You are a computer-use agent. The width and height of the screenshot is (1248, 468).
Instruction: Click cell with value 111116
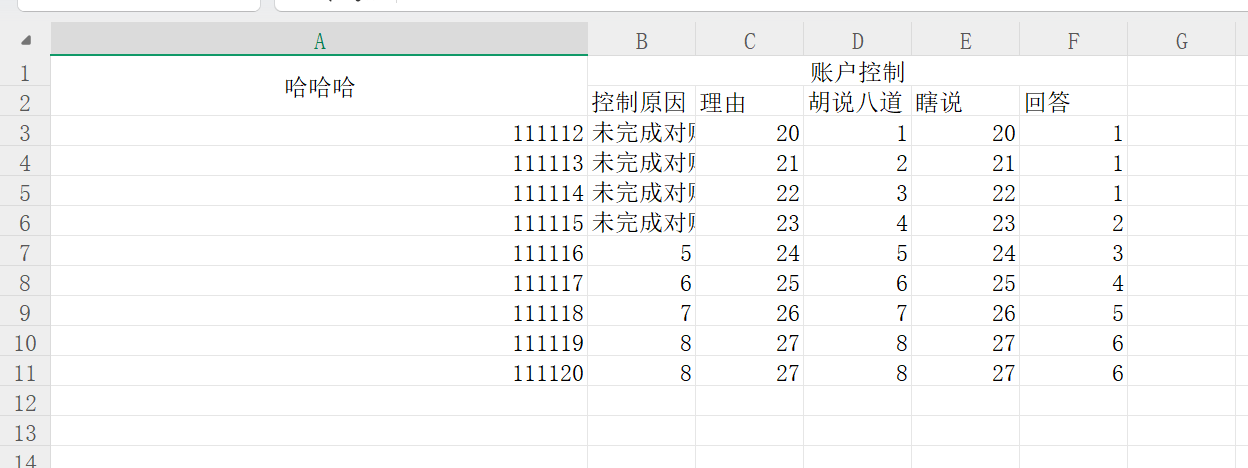[x=319, y=253]
